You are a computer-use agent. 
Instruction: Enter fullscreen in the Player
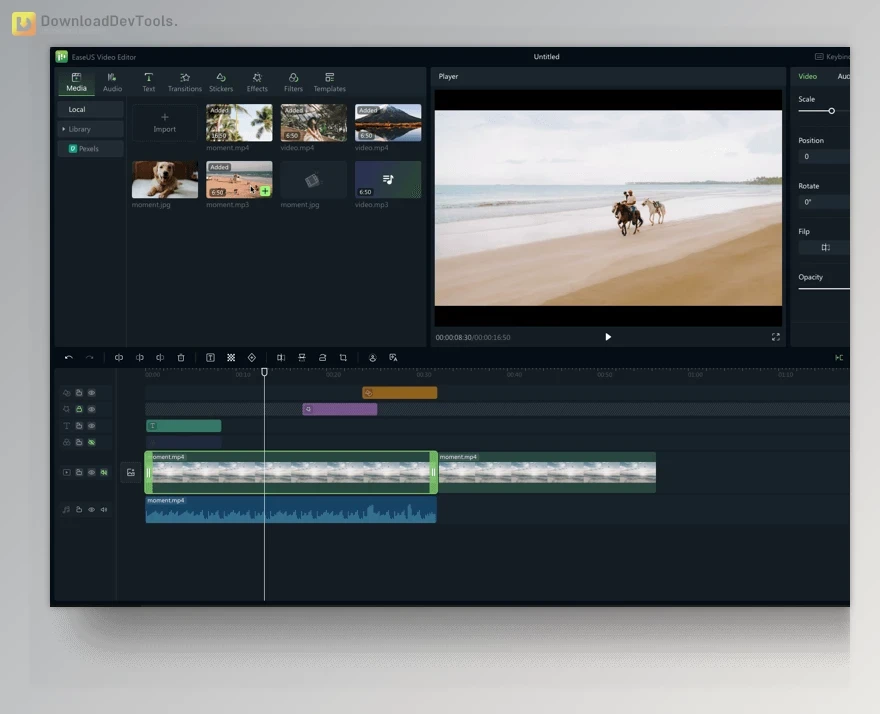[x=775, y=337]
